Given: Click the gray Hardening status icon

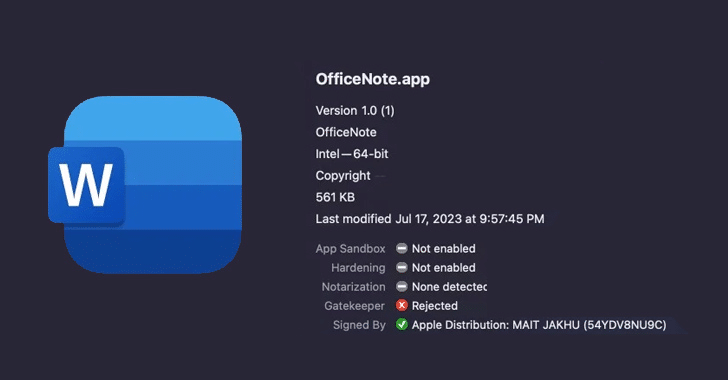Looking at the screenshot, I should [x=402, y=268].
